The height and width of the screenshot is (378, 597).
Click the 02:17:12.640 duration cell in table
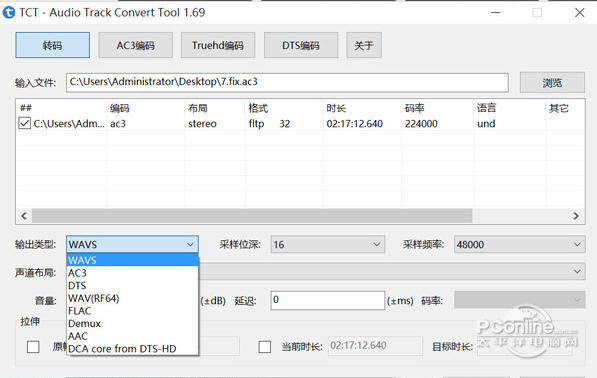tap(354, 124)
